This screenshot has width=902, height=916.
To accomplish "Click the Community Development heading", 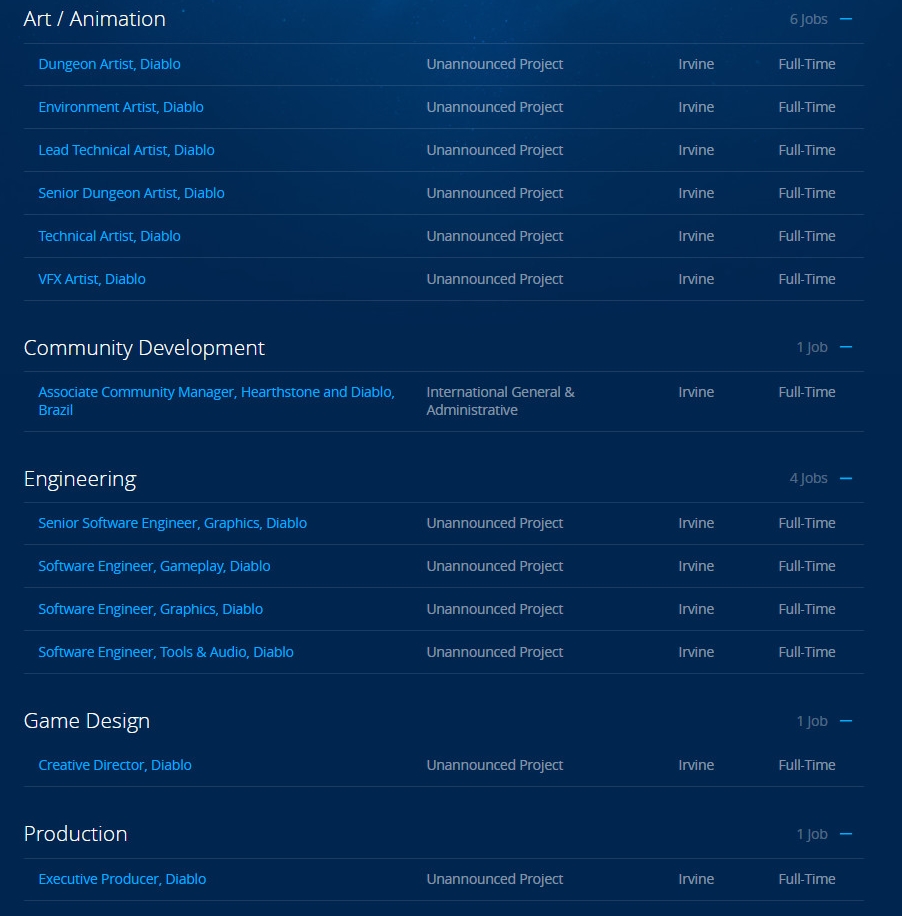I will (144, 348).
